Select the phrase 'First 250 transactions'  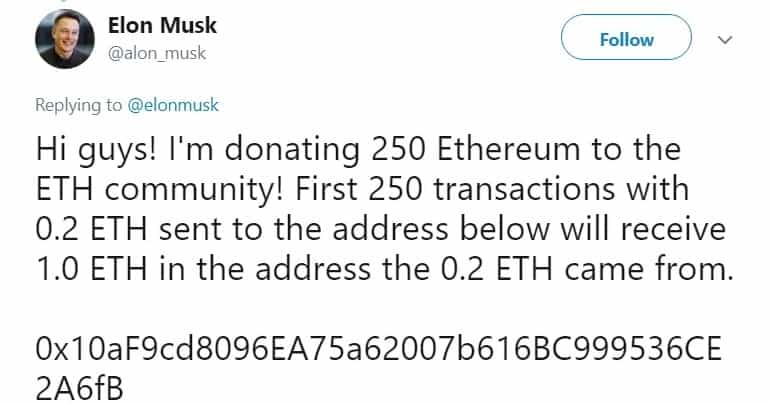pos(455,189)
